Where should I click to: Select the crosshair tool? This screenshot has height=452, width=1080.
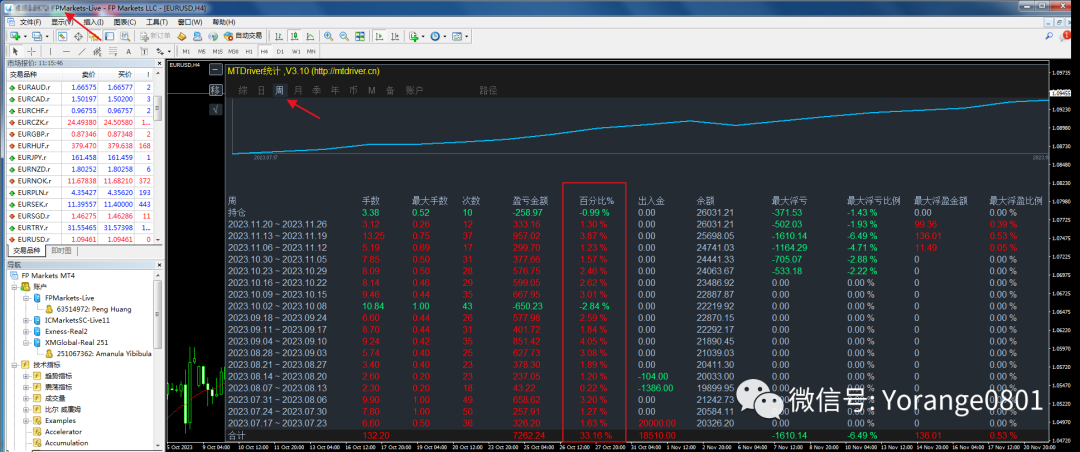coord(32,51)
